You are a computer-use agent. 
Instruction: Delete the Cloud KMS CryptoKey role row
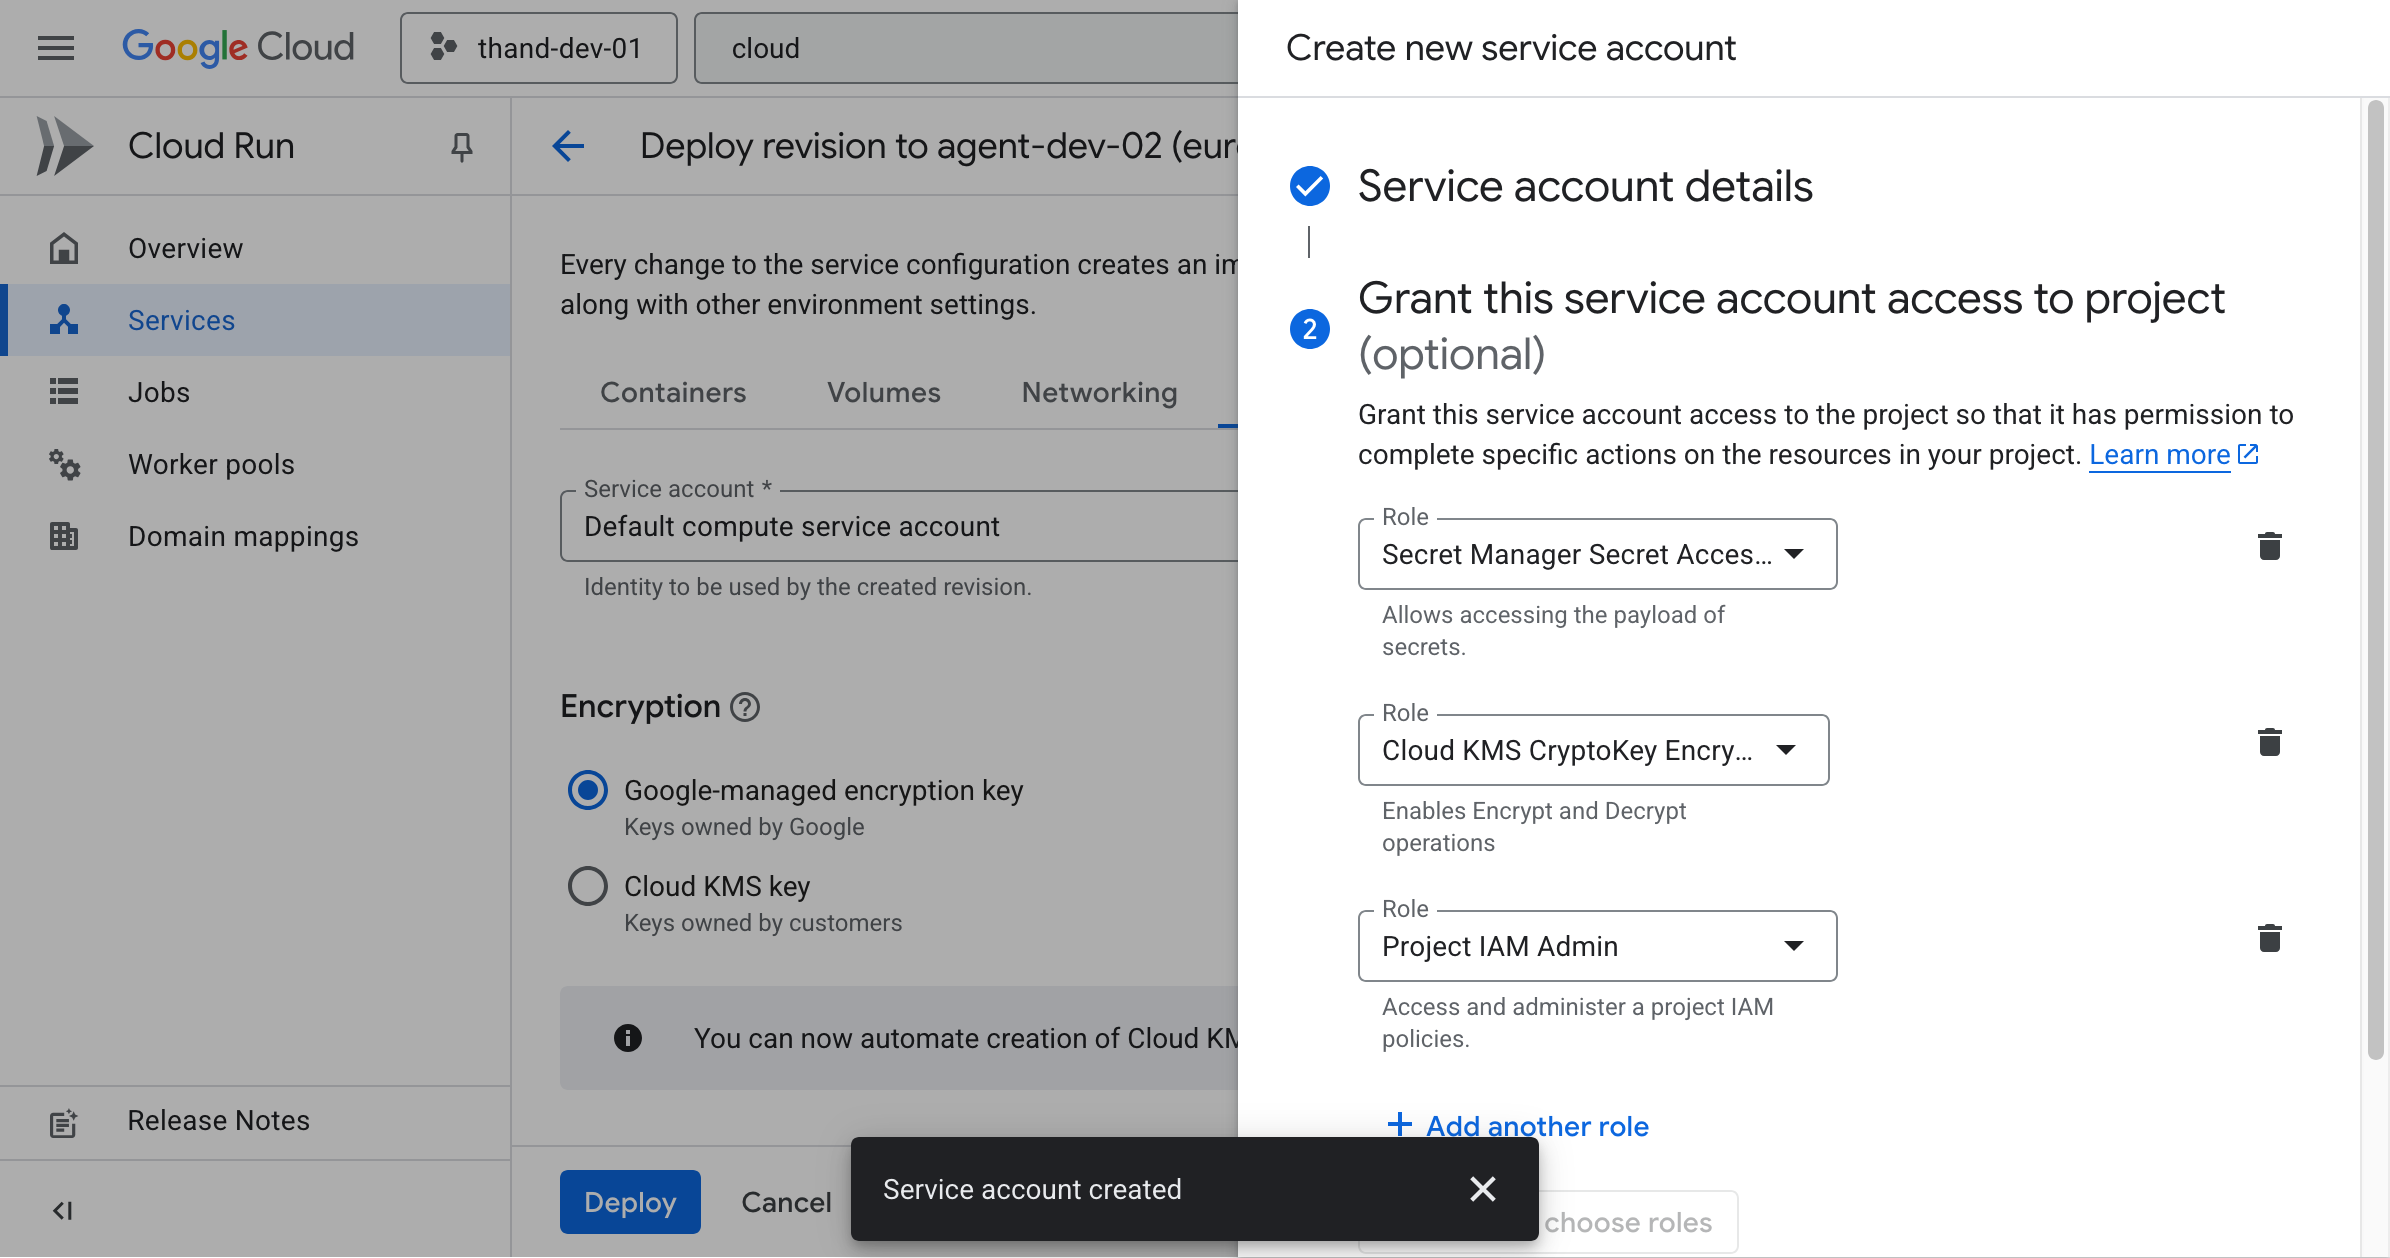pos(2269,742)
